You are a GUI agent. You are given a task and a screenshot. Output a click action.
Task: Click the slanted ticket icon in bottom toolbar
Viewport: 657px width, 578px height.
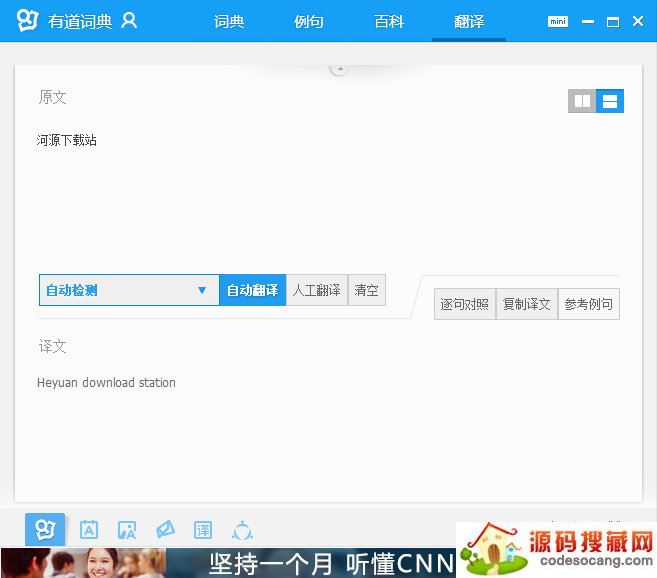click(x=165, y=530)
